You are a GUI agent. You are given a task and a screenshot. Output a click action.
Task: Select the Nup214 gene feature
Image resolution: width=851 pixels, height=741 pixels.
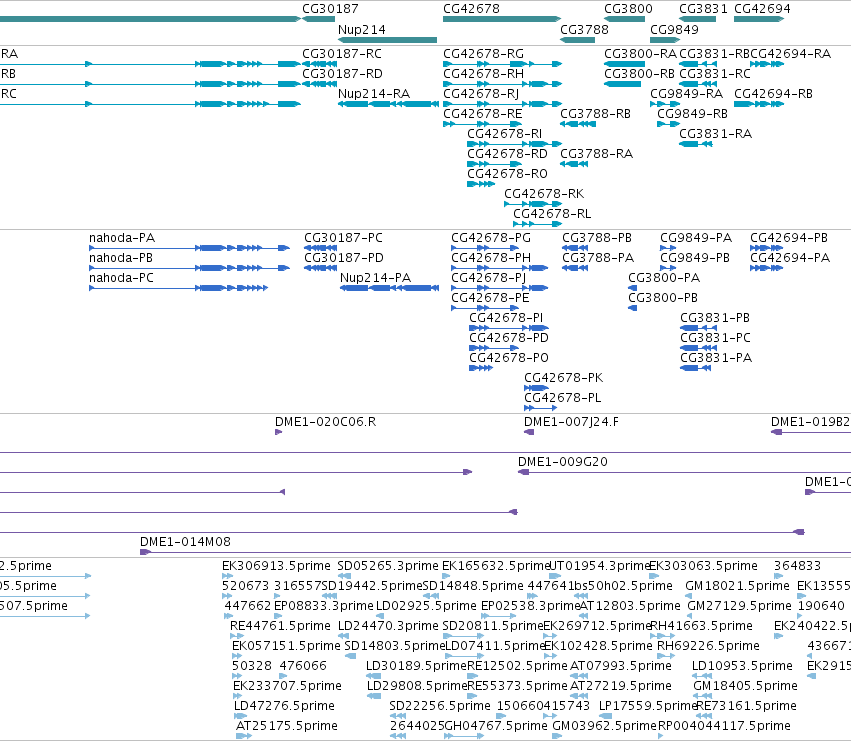pos(387,40)
